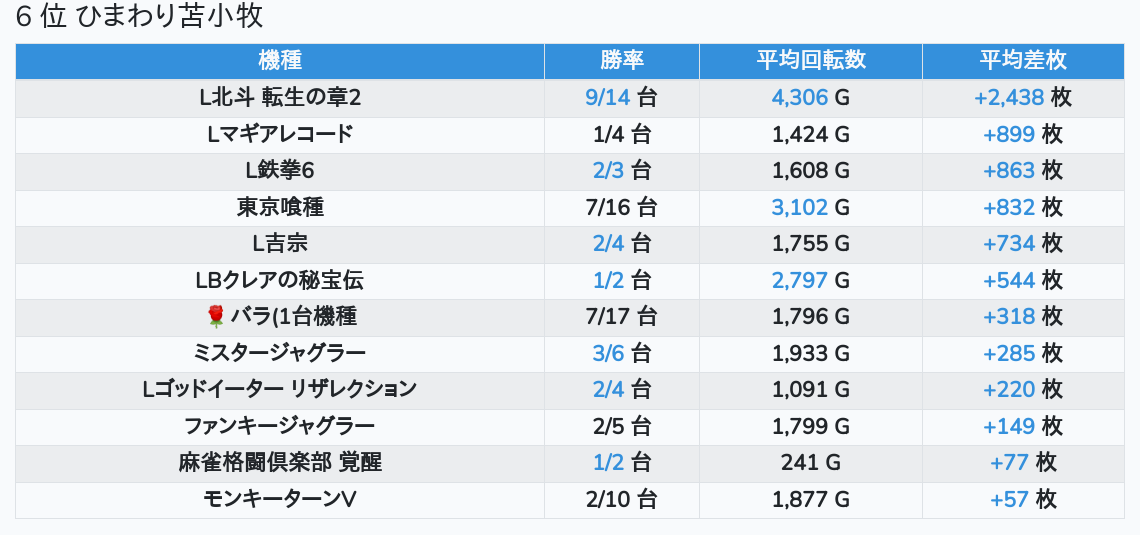Select the ファンキージャグラー row name
The height and width of the screenshot is (535, 1140).
pos(280,426)
